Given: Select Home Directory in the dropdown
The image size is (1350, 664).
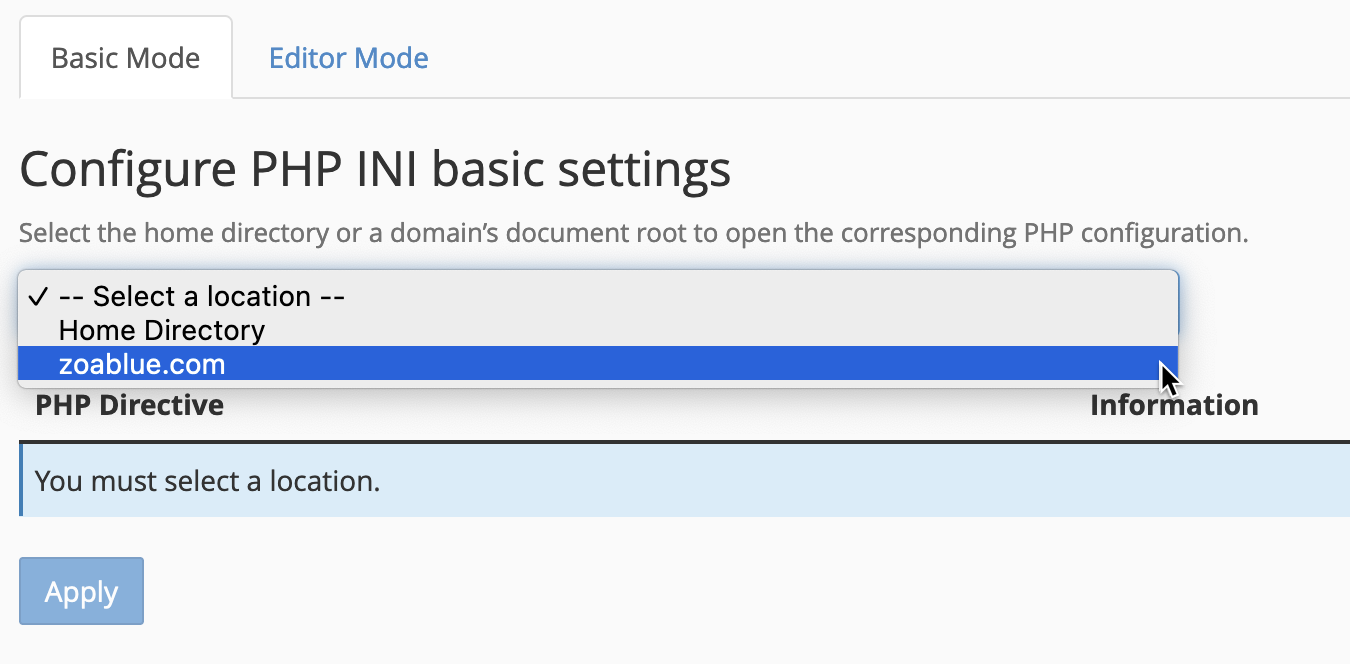Looking at the screenshot, I should (162, 330).
